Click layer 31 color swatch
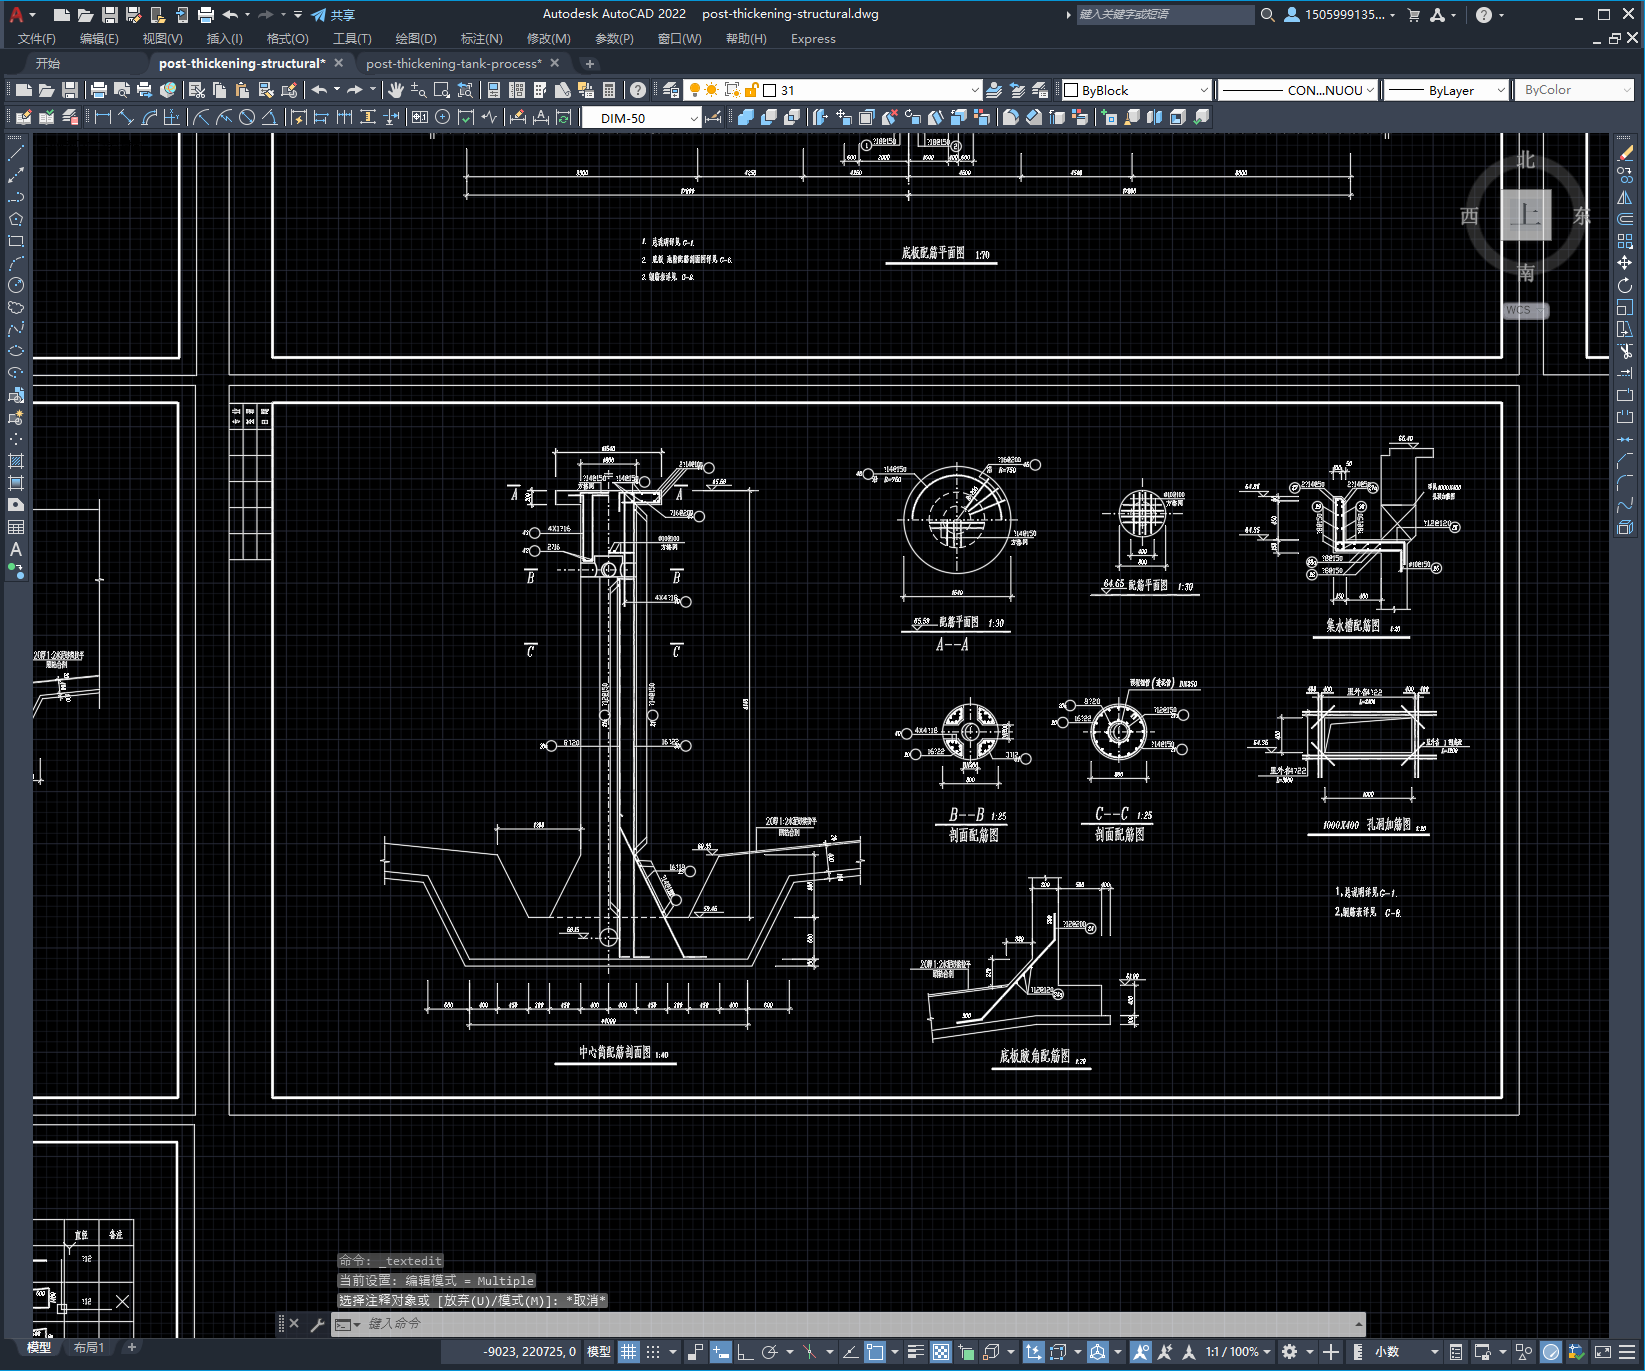The height and width of the screenshot is (1371, 1645). tap(770, 90)
